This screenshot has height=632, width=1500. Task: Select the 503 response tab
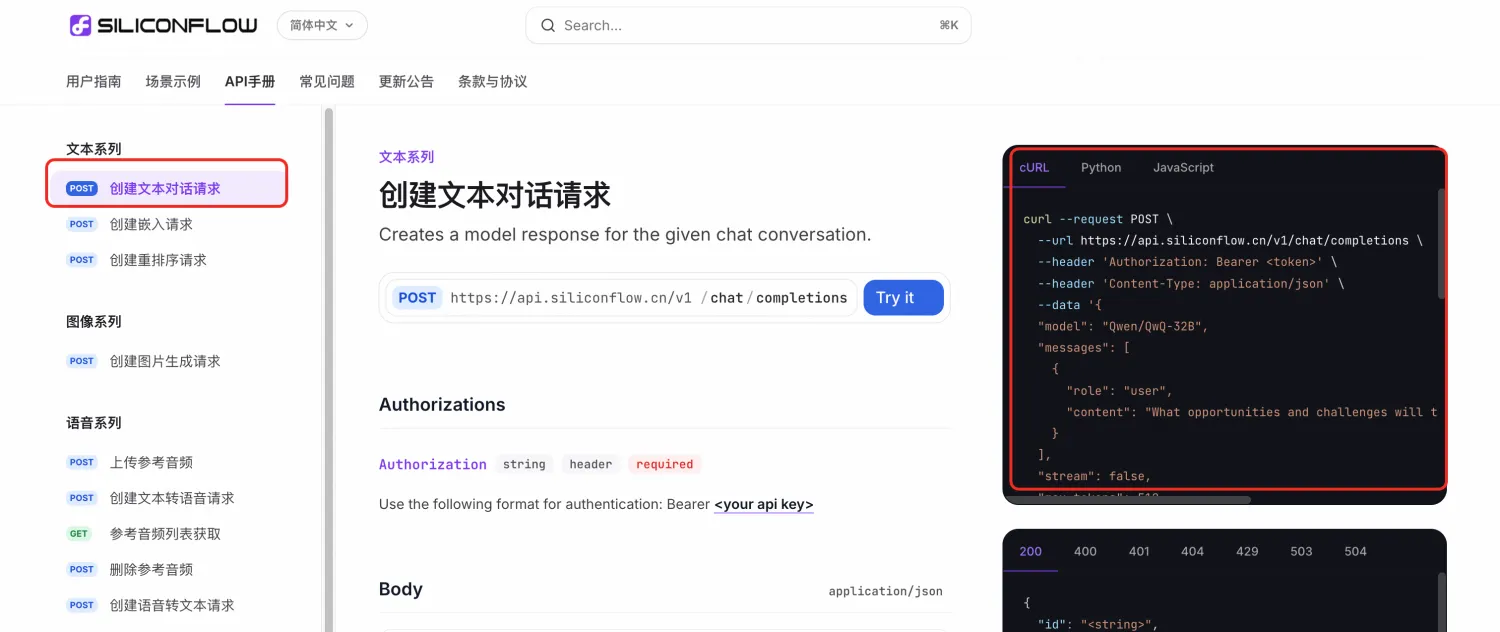[1301, 551]
